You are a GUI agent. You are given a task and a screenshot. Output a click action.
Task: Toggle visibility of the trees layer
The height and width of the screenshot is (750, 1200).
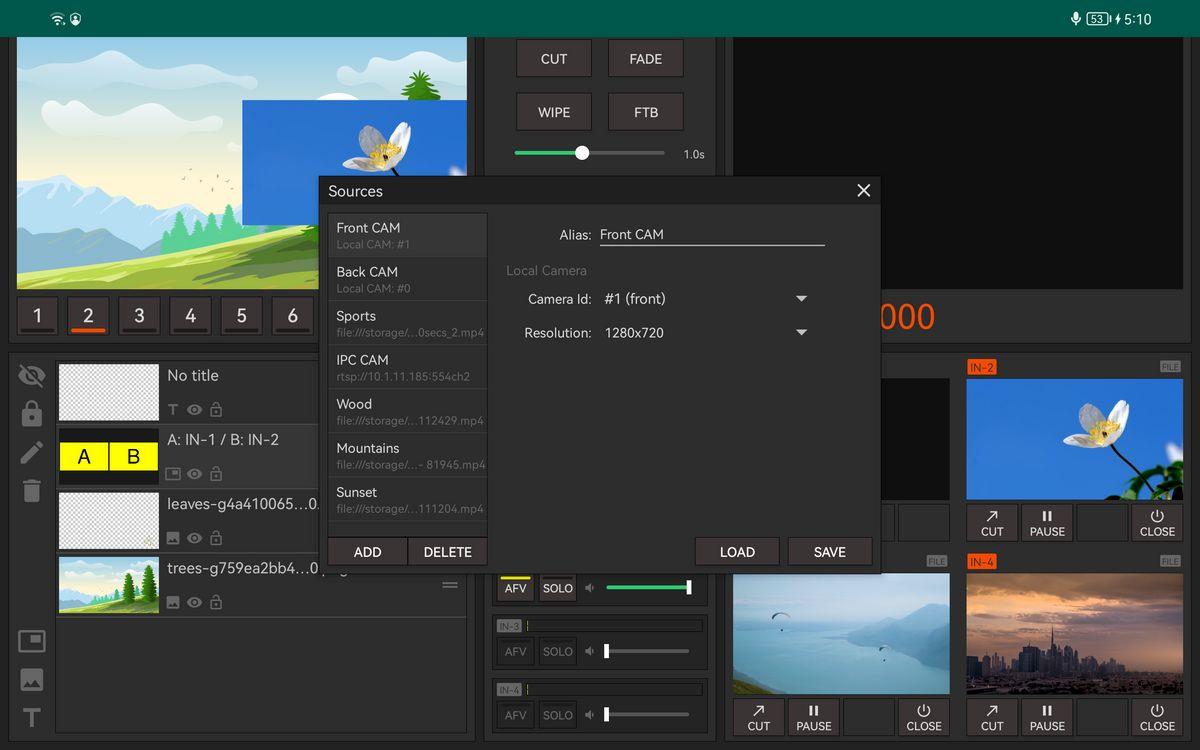pos(195,602)
